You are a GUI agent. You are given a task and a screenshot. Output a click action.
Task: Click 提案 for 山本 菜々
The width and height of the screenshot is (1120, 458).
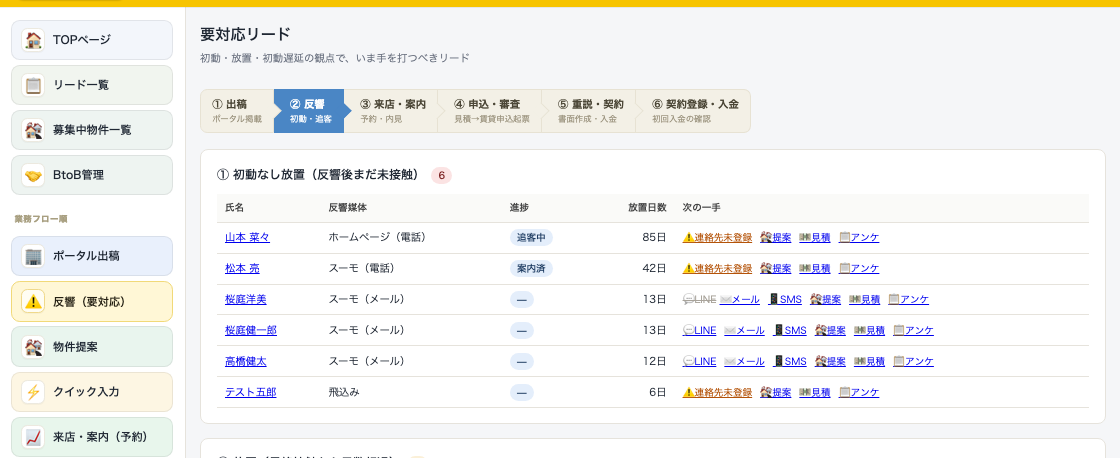tap(776, 237)
